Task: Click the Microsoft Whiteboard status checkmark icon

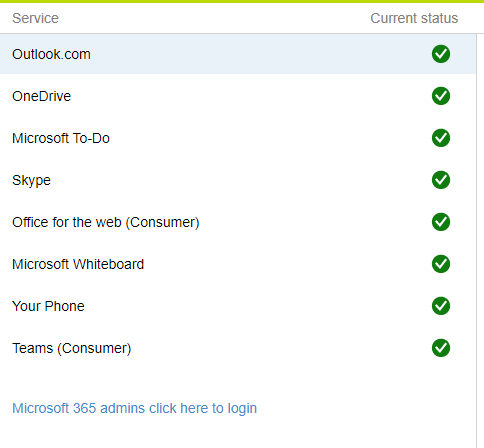Action: (441, 264)
